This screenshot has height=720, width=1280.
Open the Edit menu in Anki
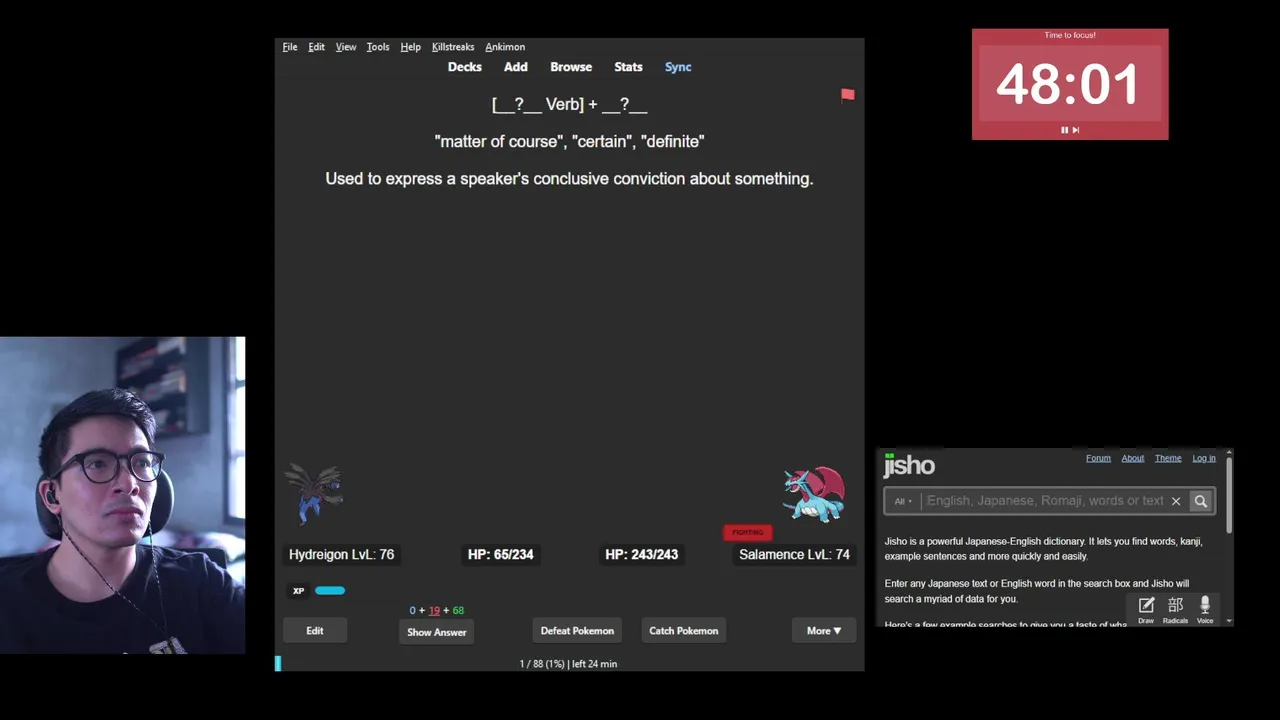(316, 47)
